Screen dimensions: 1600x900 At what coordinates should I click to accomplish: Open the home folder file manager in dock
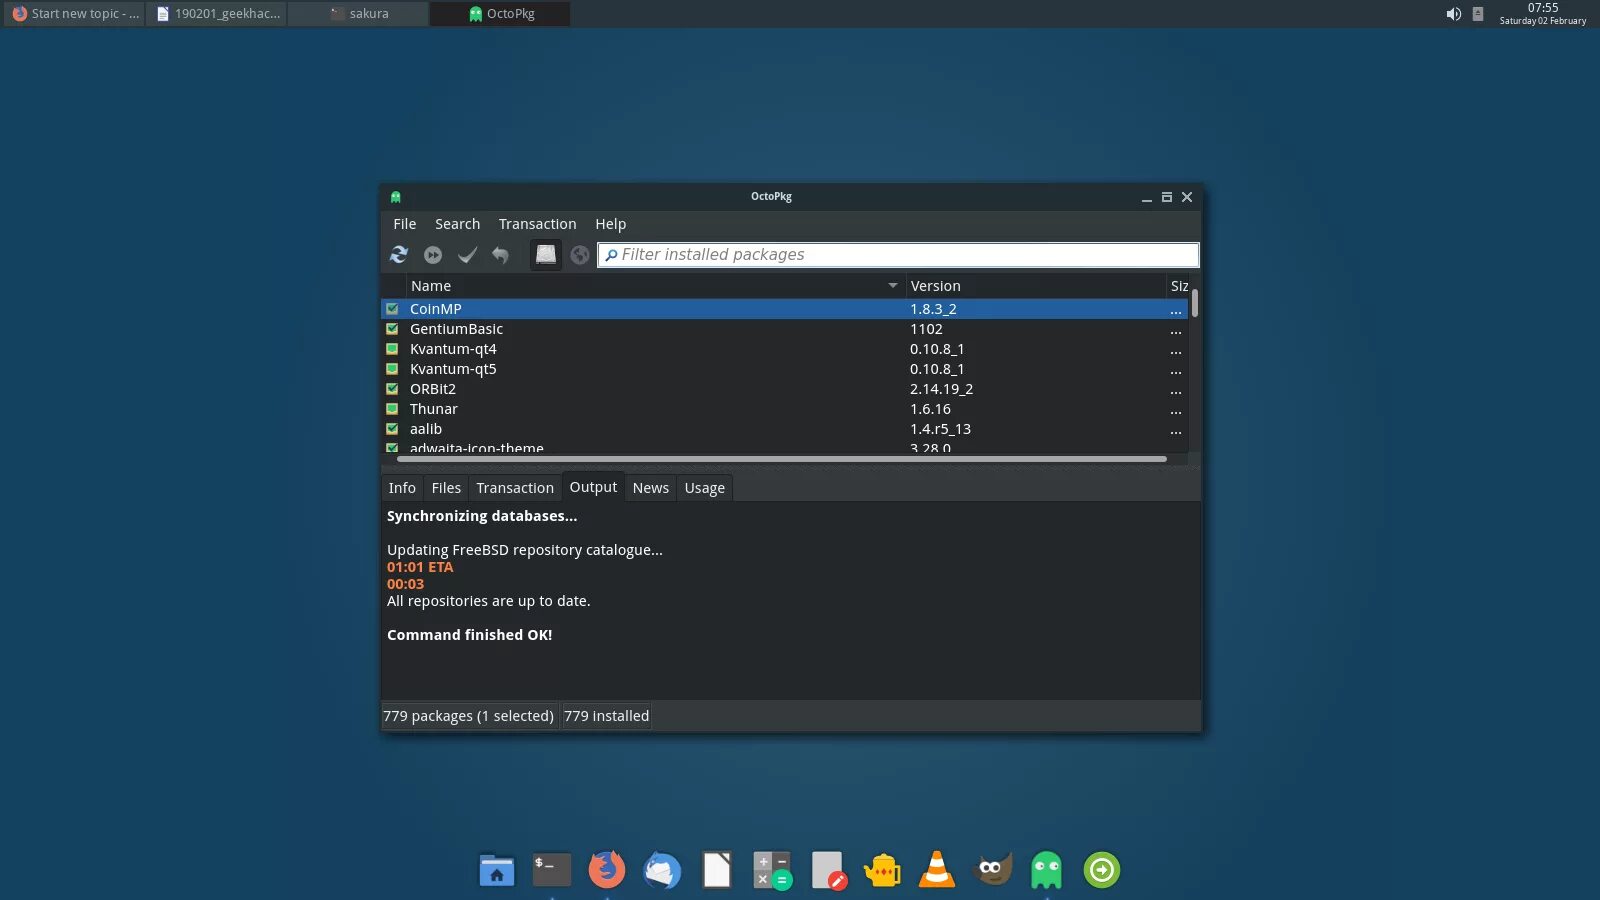pyautogui.click(x=497, y=871)
